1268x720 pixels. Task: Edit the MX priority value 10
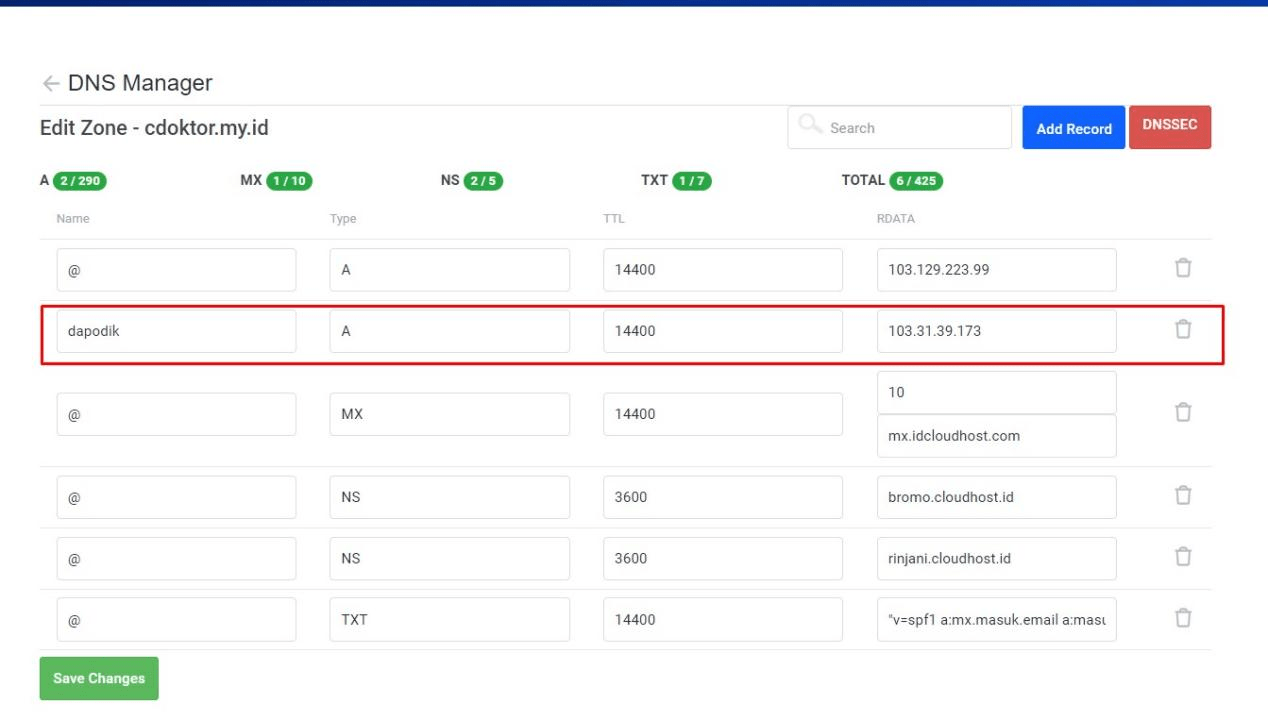point(996,393)
